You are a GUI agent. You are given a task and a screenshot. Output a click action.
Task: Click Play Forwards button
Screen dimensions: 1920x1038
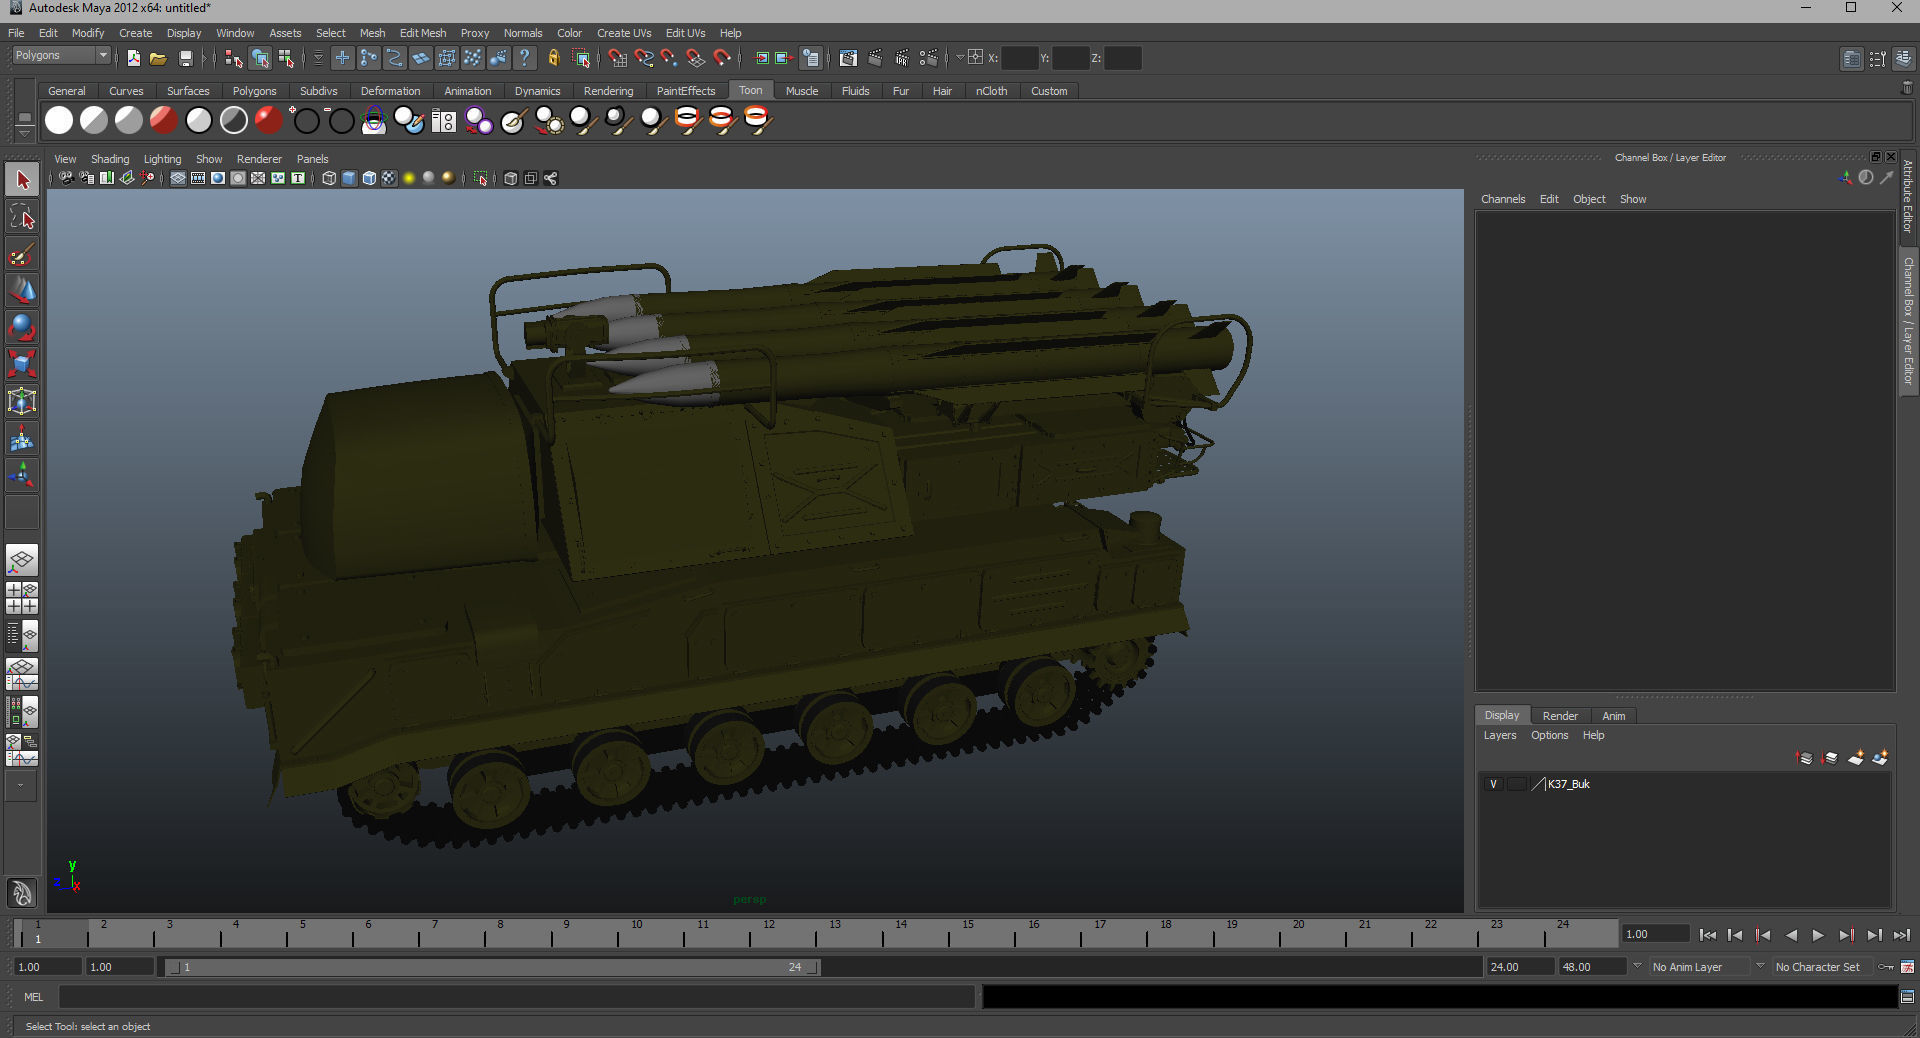pos(1818,935)
